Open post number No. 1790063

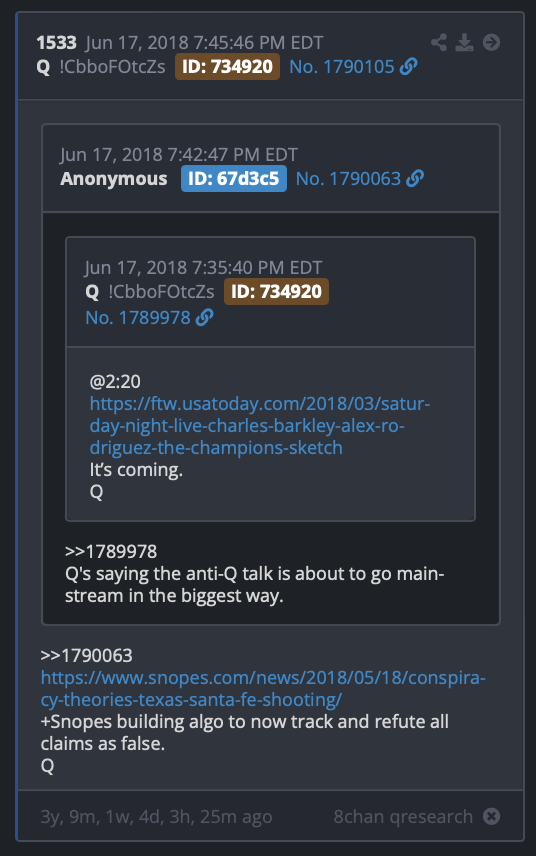tap(348, 179)
